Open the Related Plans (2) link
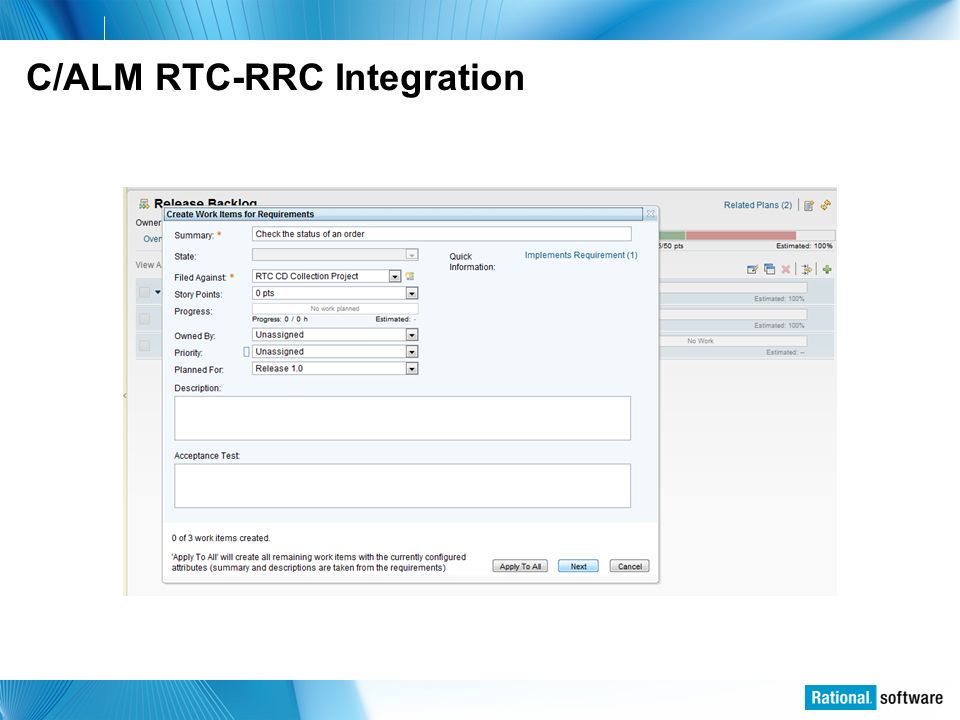960x720 pixels. (x=758, y=205)
